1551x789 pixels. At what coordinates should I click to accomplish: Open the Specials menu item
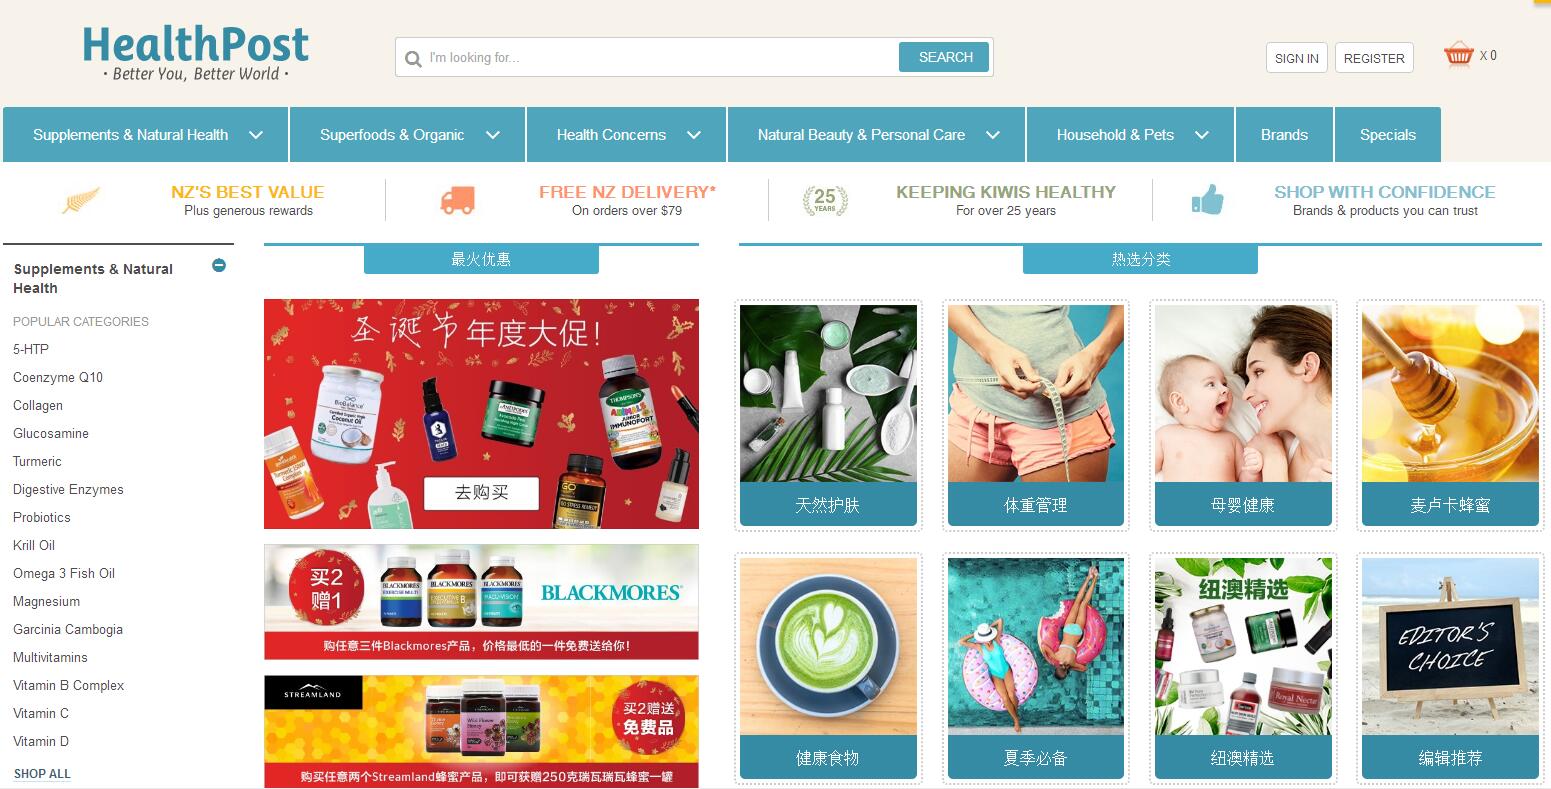coord(1388,135)
